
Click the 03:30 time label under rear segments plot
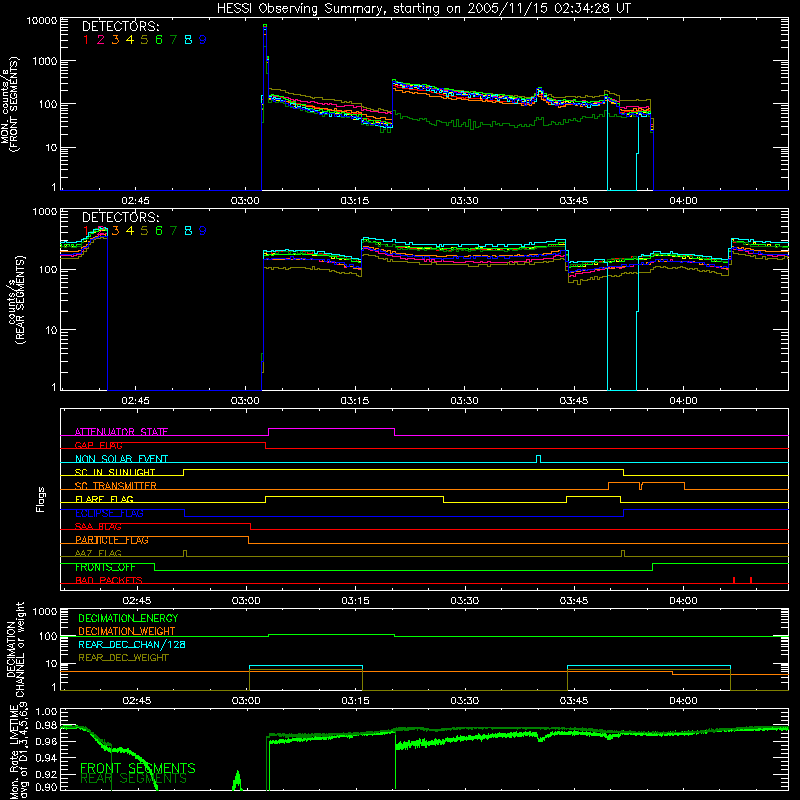(x=464, y=401)
